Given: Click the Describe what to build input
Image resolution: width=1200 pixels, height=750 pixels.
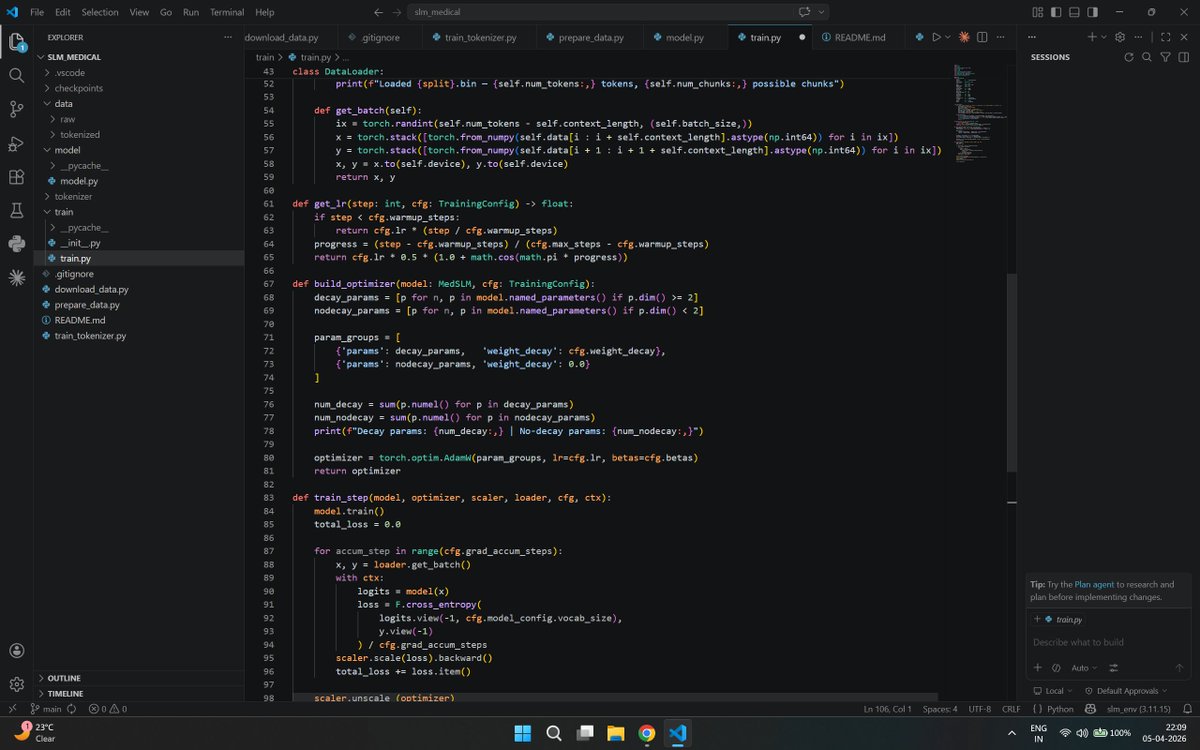Looking at the screenshot, I should [x=1108, y=642].
